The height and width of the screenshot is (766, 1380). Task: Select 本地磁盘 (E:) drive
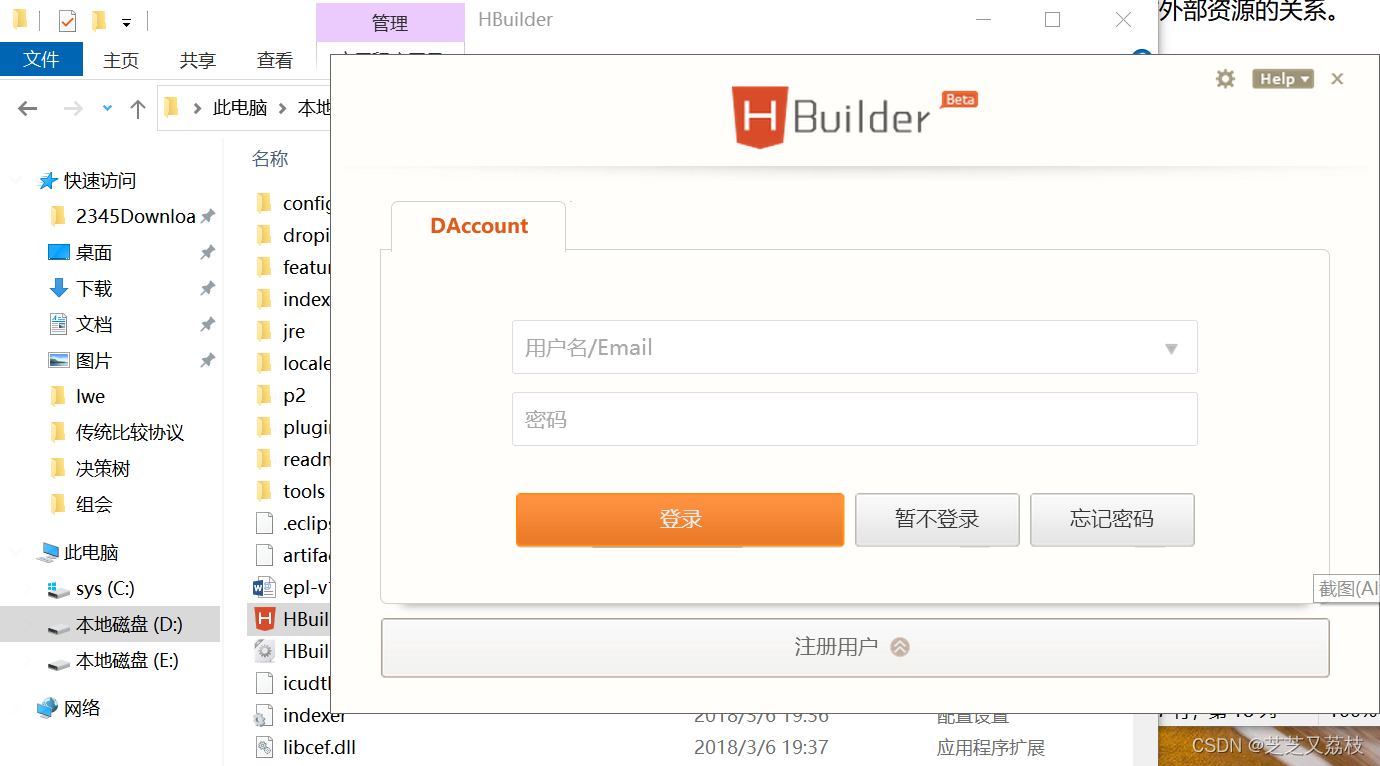pos(128,661)
